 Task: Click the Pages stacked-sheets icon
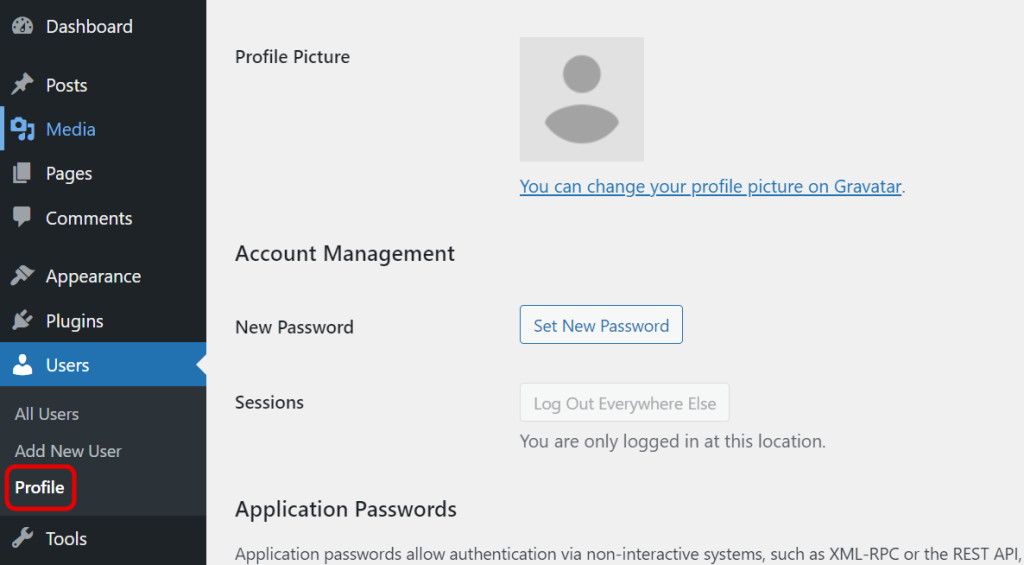pyautogui.click(x=22, y=174)
